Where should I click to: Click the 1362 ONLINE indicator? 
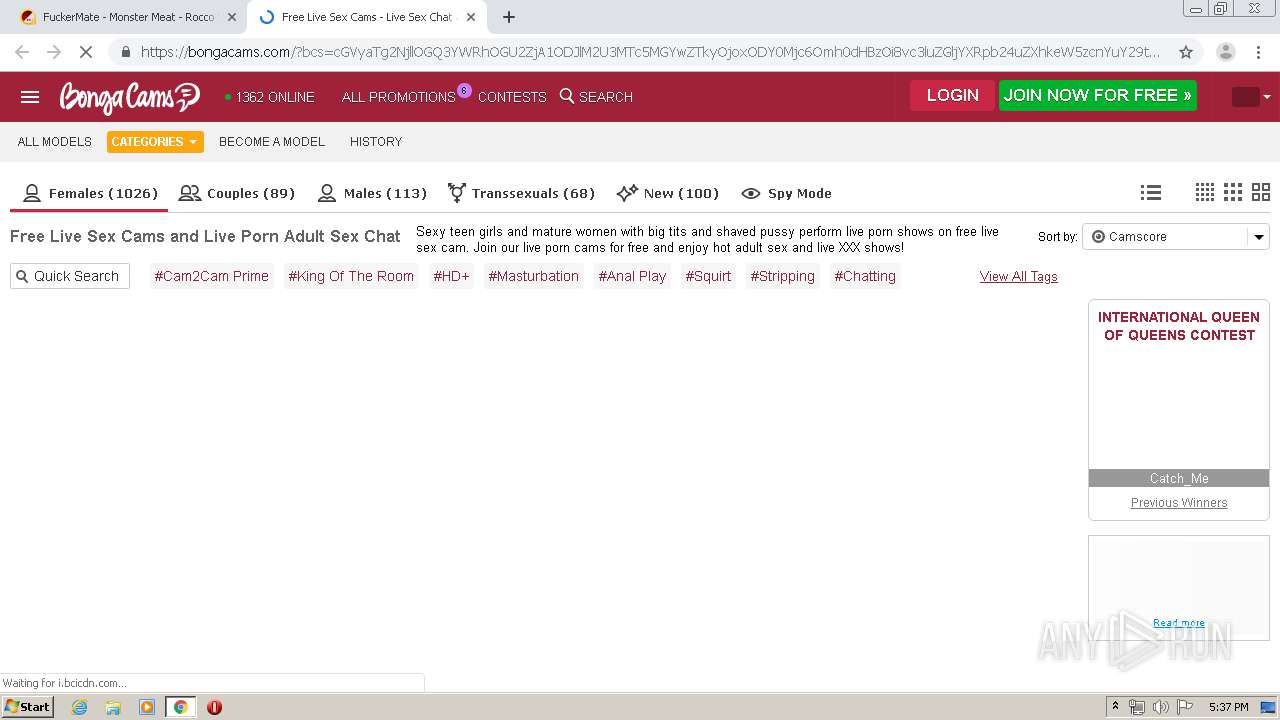[270, 97]
